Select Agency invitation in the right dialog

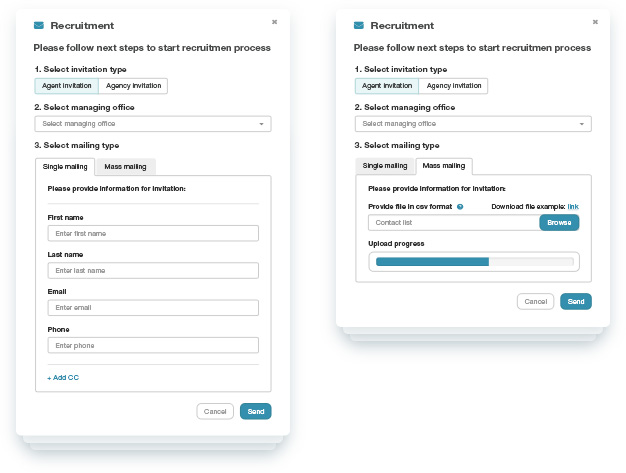coord(454,86)
